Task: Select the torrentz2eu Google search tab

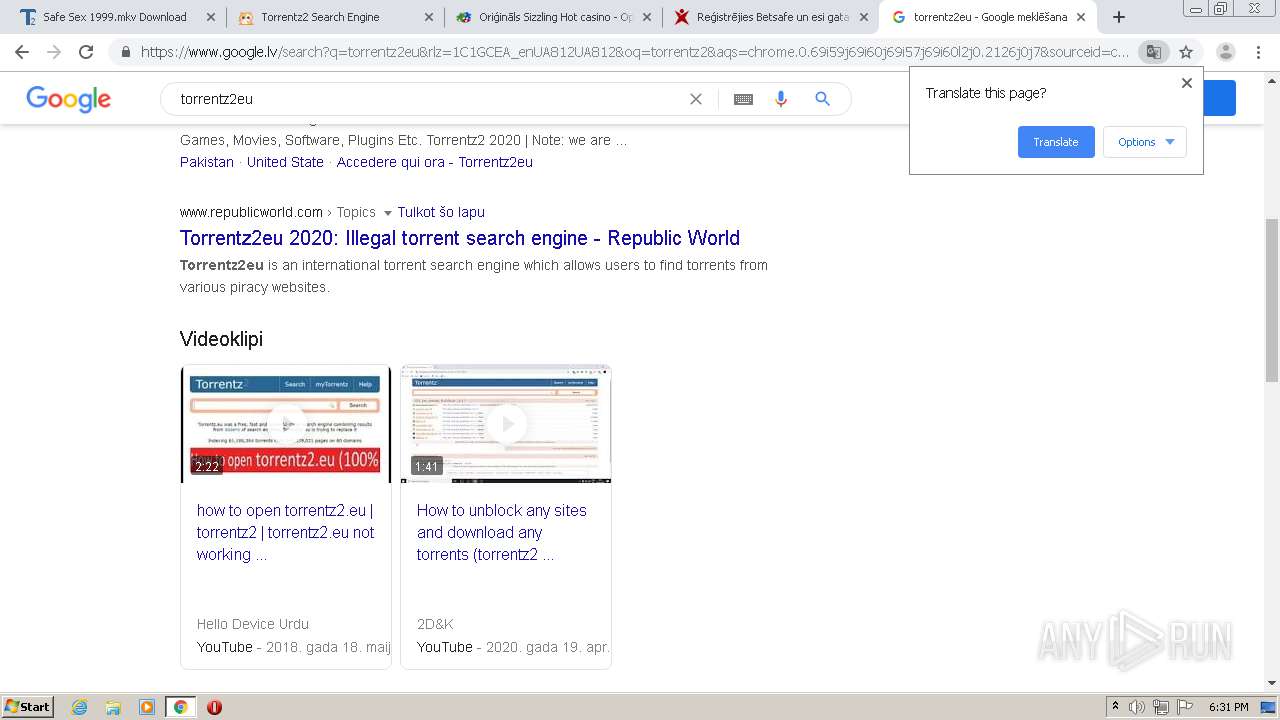Action: tap(987, 17)
